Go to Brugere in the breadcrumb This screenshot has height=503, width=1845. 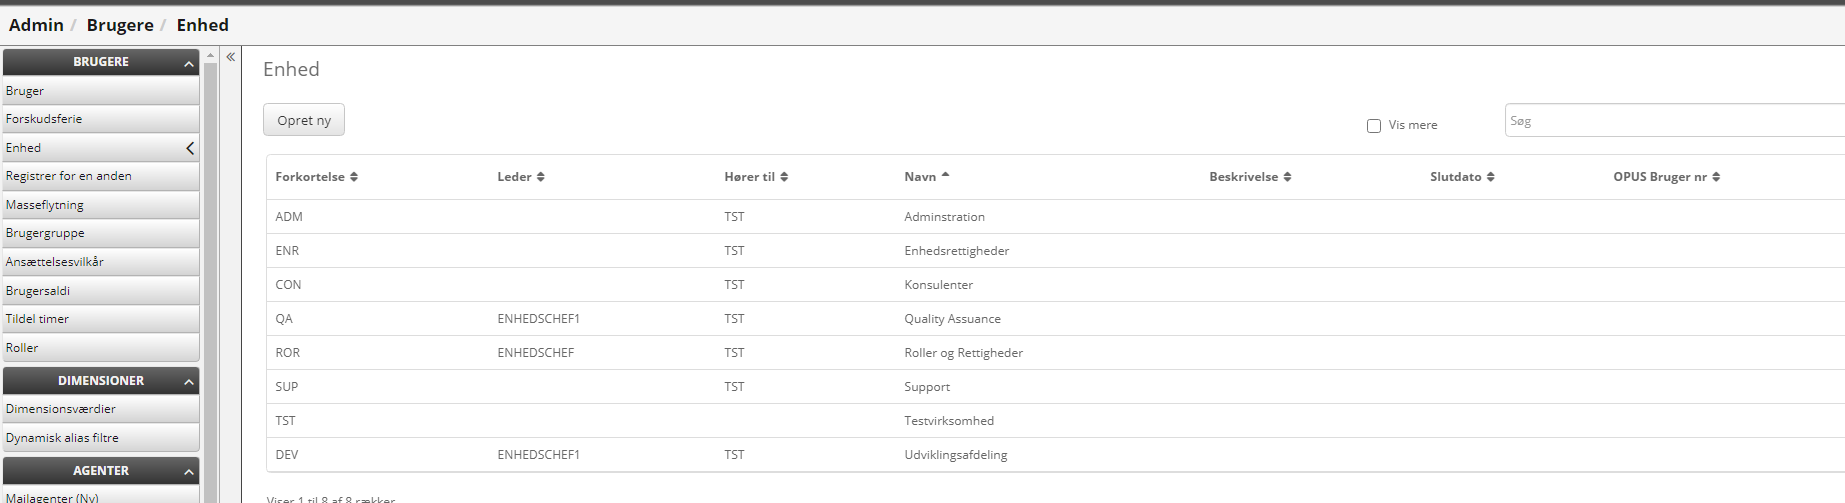point(120,25)
